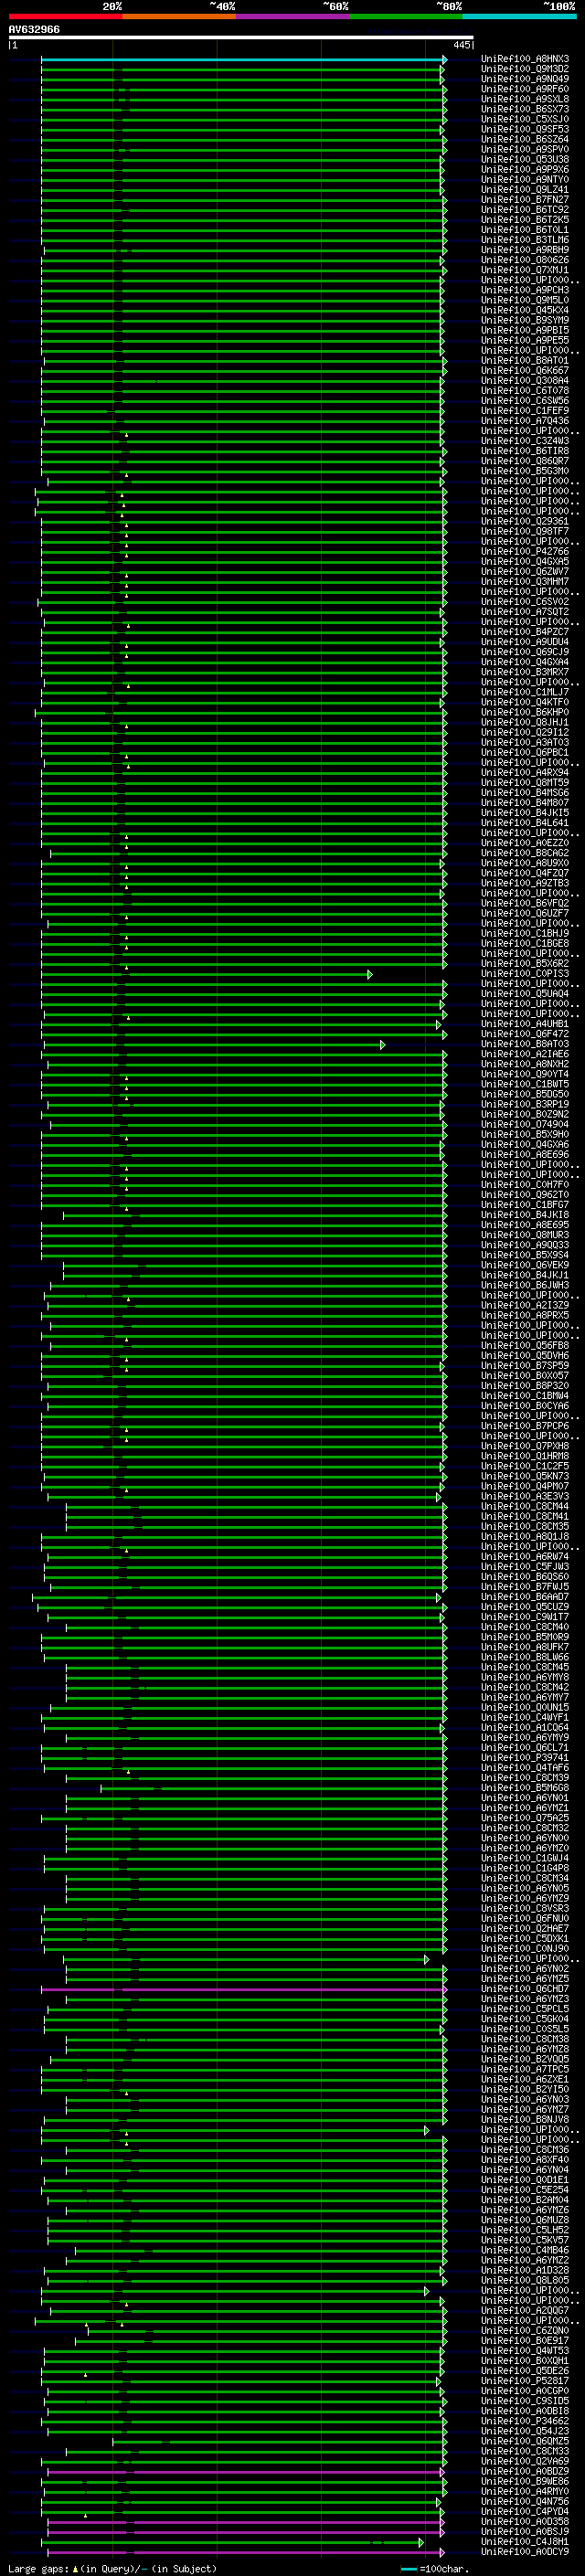Viewport: 585px width, 2576px height.
Task: Select hit UniRef100_B9SYM9
Action: pos(525,320)
